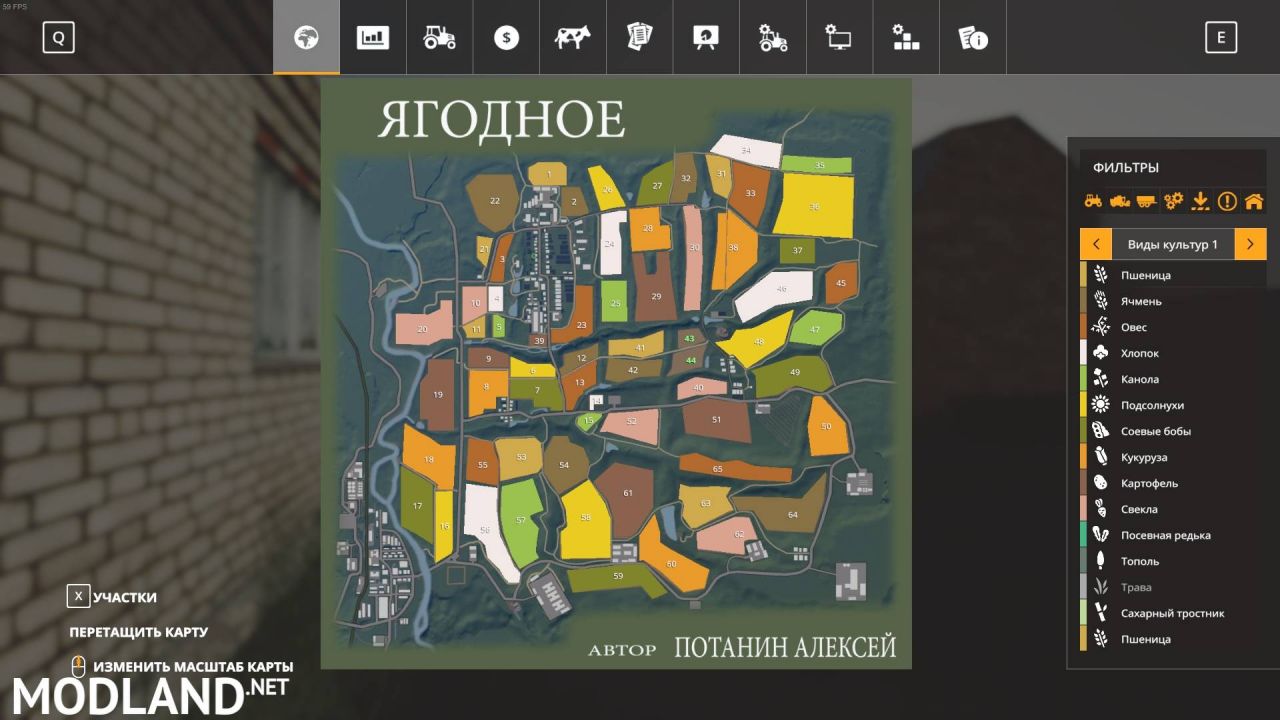Open the price statistics chart tab
This screenshot has height=720, width=1280.
click(x=373, y=38)
